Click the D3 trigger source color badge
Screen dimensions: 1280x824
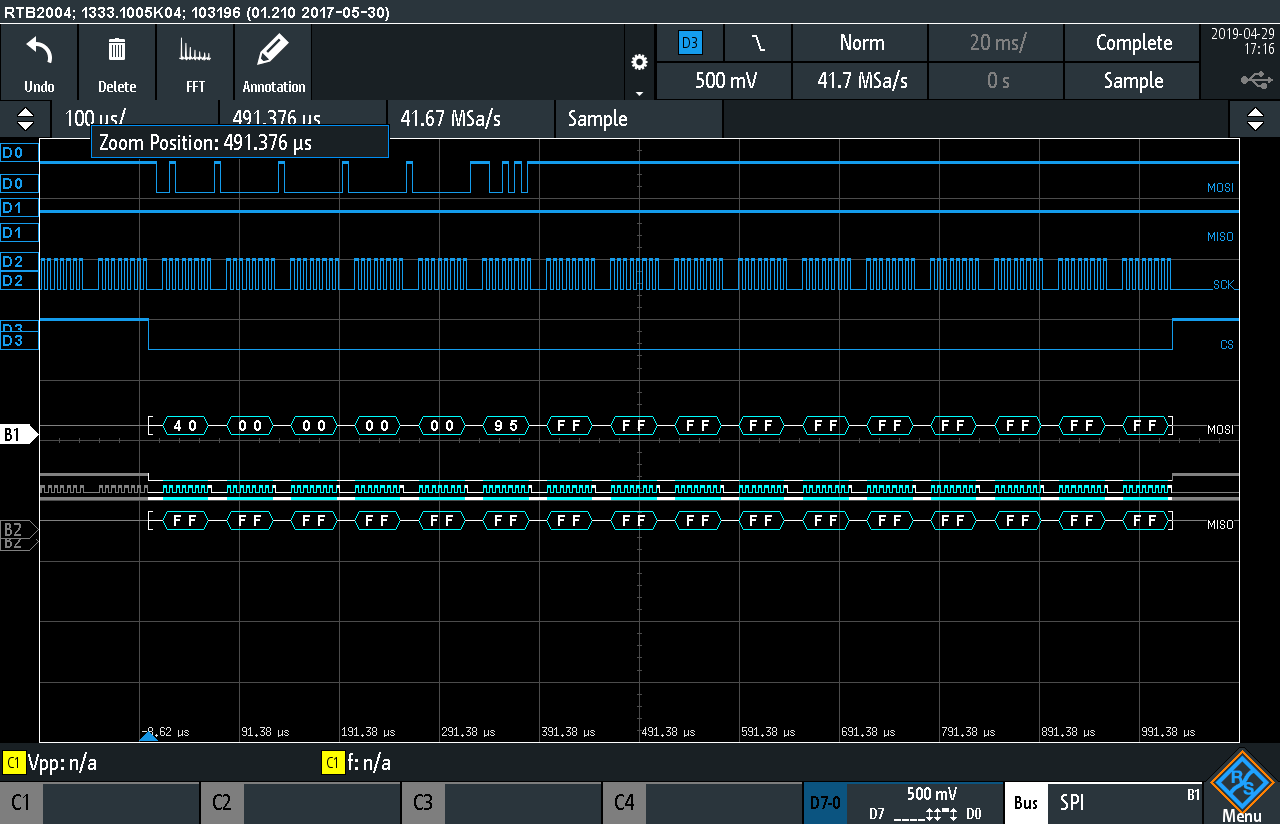(x=690, y=43)
